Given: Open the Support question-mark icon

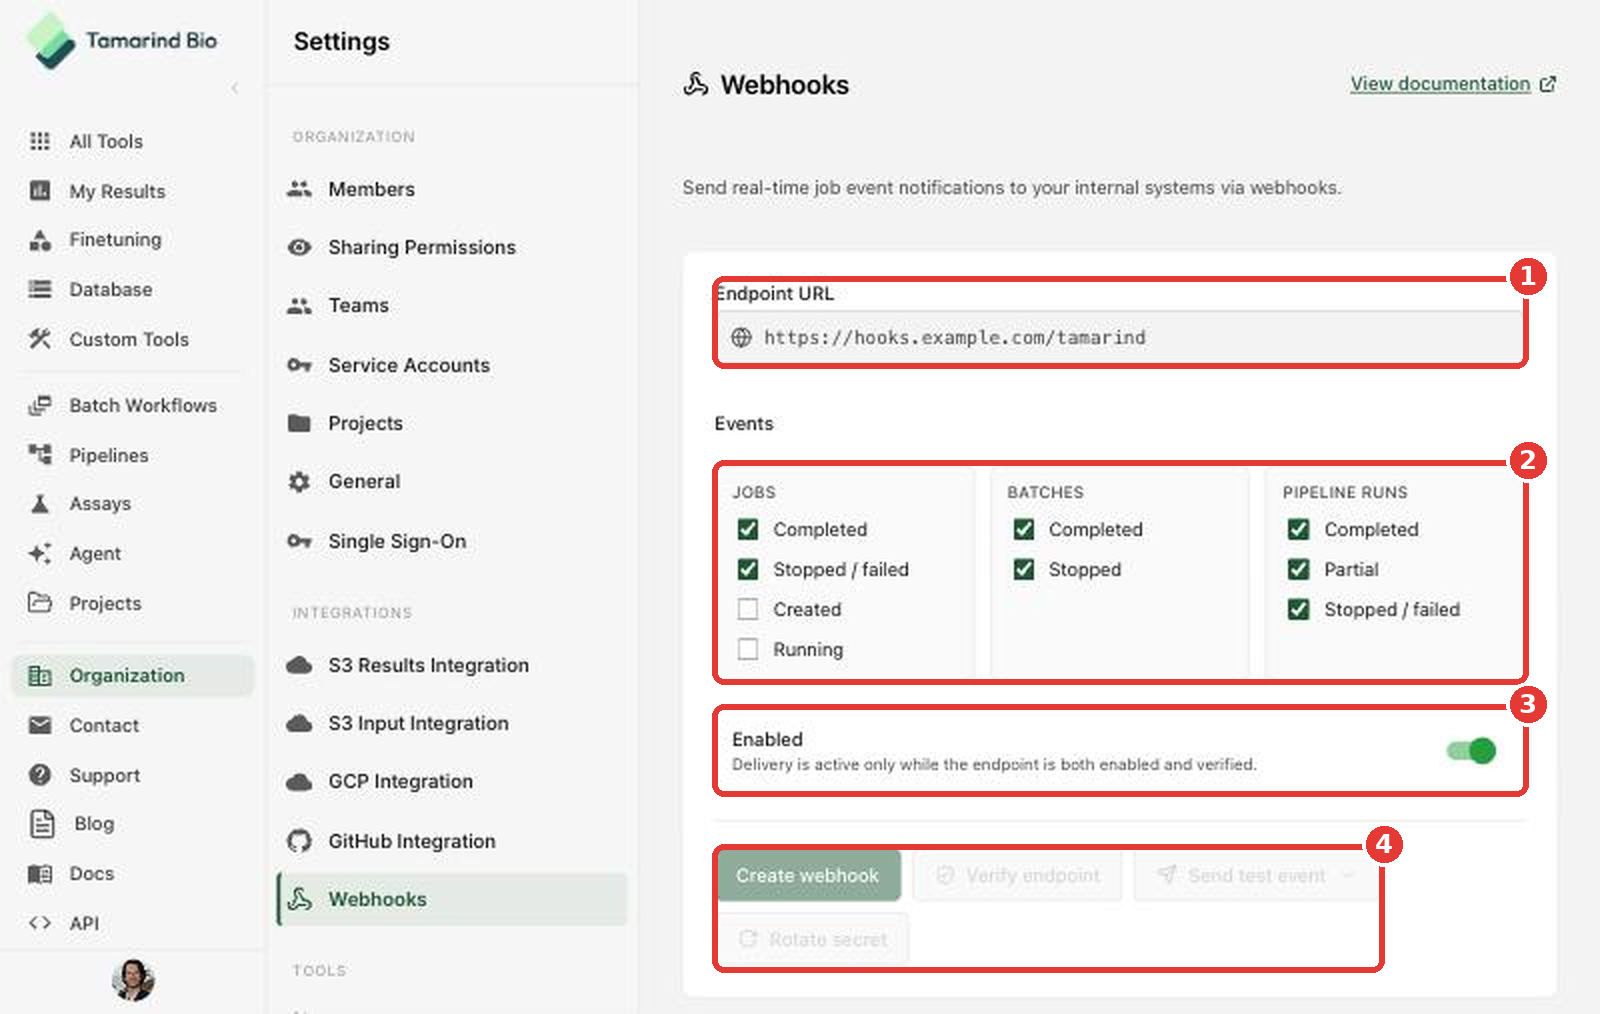Looking at the screenshot, I should (x=40, y=774).
